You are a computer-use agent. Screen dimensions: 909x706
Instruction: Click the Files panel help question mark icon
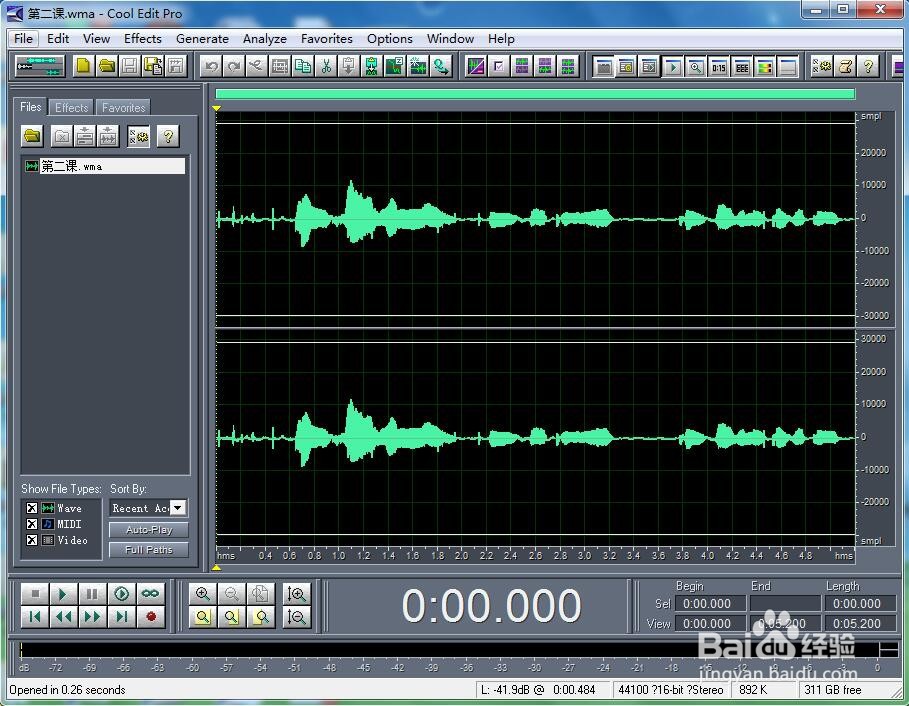tap(168, 137)
